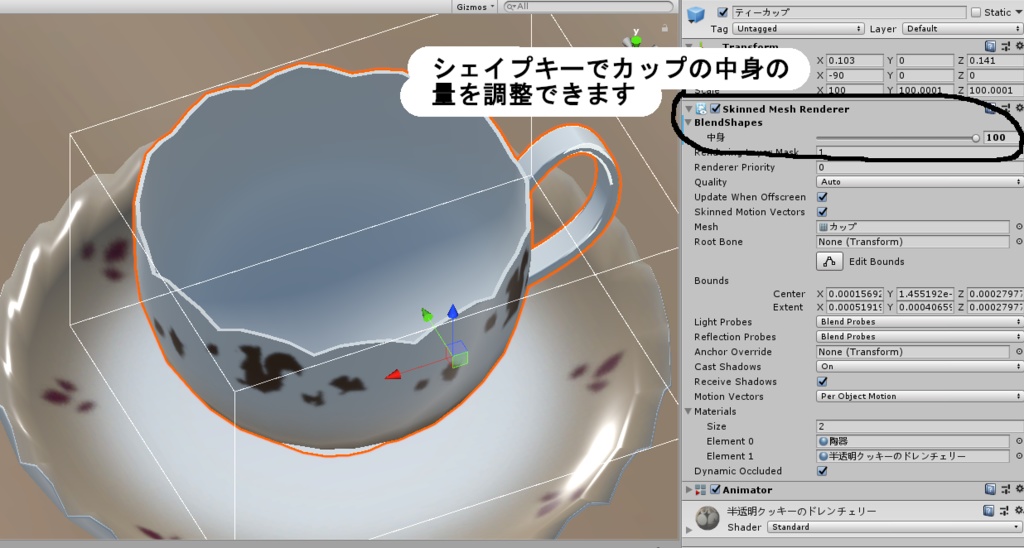
Task: Open the Tag dropdown showing Untagged
Action: tap(798, 29)
